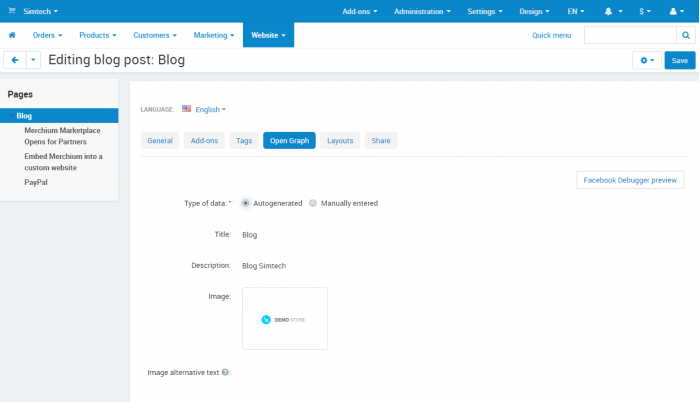
Task: Click the image alternative text help icon
Action: click(225, 372)
